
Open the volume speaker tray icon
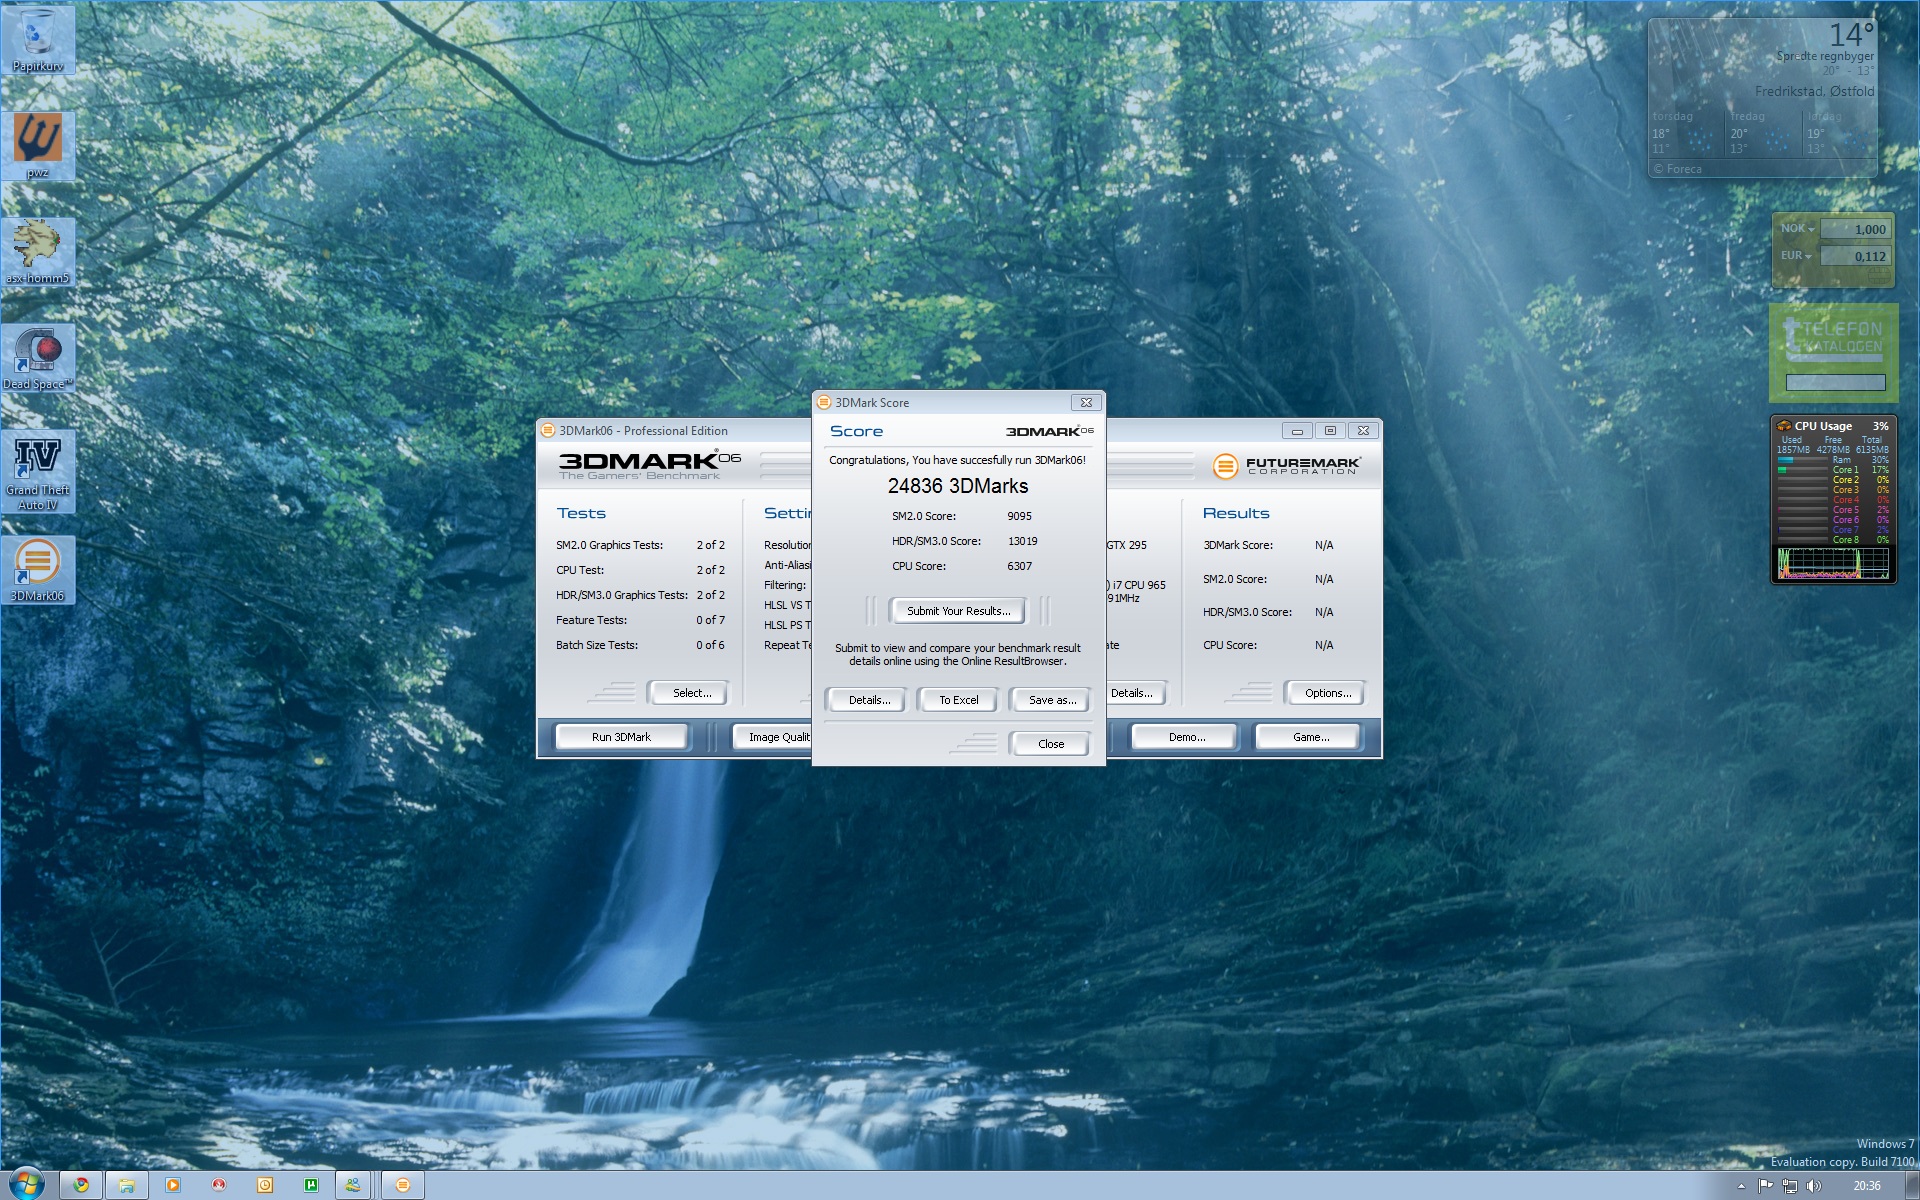1813,1186
